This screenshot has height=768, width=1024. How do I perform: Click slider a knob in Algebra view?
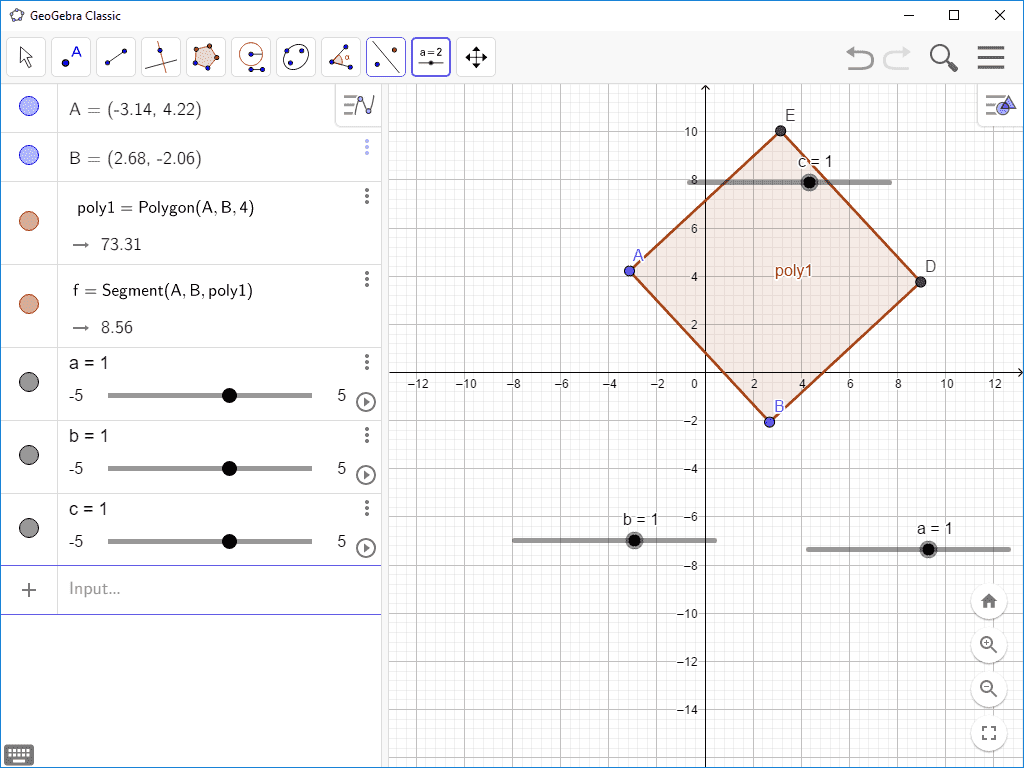229,396
